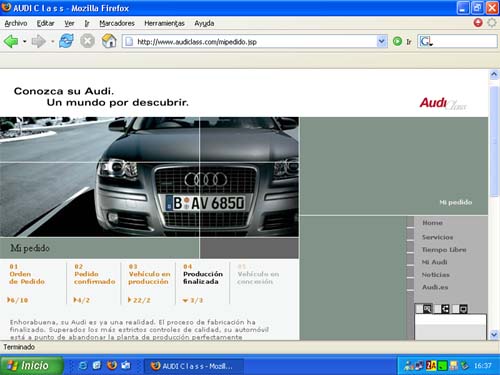
Task: Open the Tiempo Libre sidebar link
Action: pos(444,250)
